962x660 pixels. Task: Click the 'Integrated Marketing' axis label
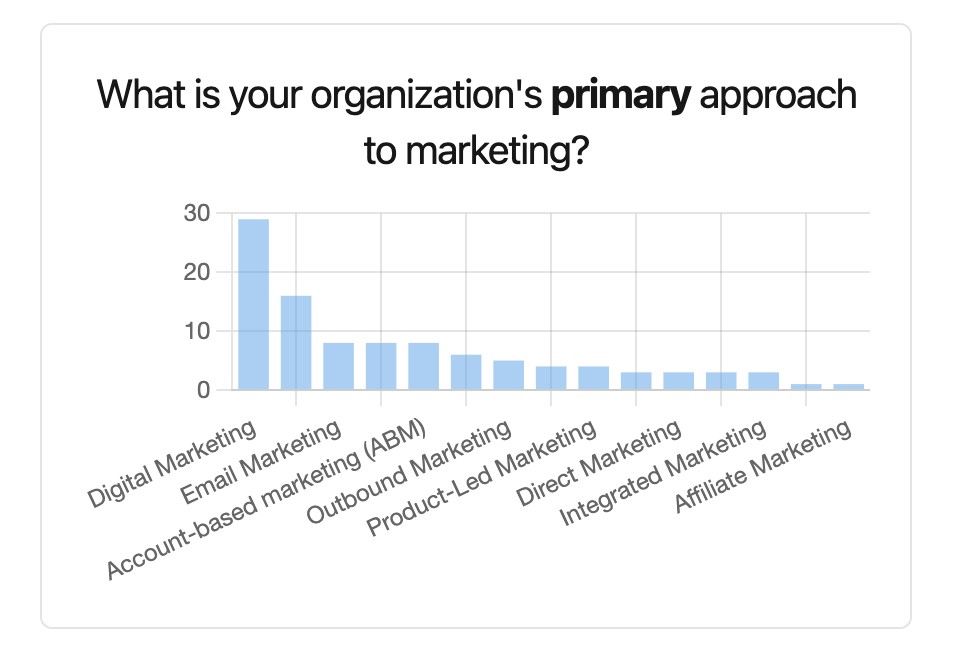click(664, 473)
